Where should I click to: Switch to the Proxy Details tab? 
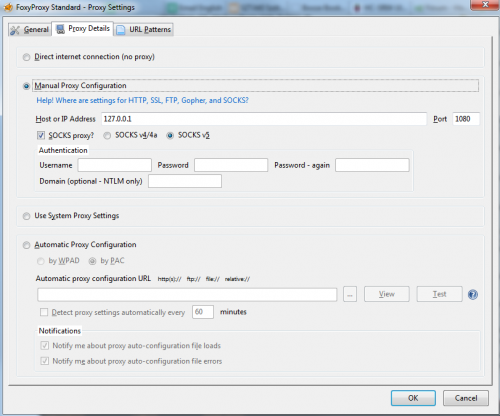click(83, 29)
